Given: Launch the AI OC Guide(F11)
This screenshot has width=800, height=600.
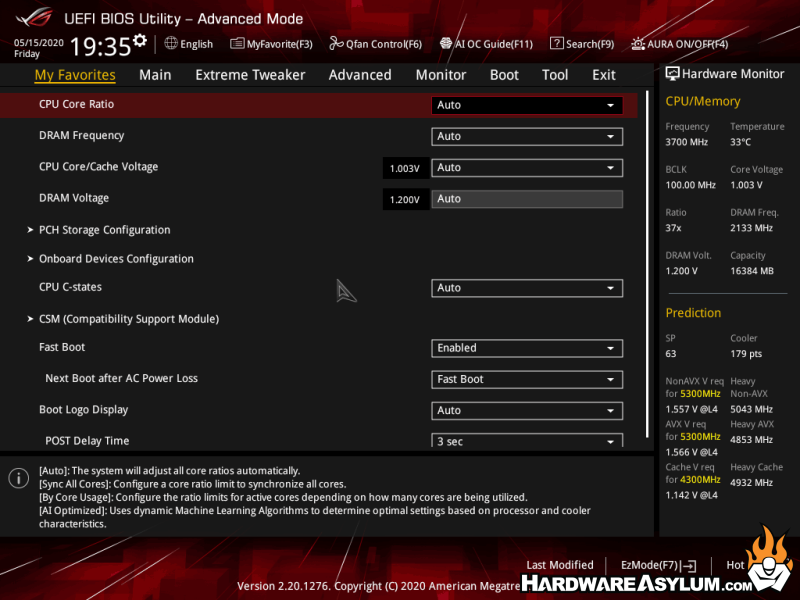Looking at the screenshot, I should tap(487, 44).
